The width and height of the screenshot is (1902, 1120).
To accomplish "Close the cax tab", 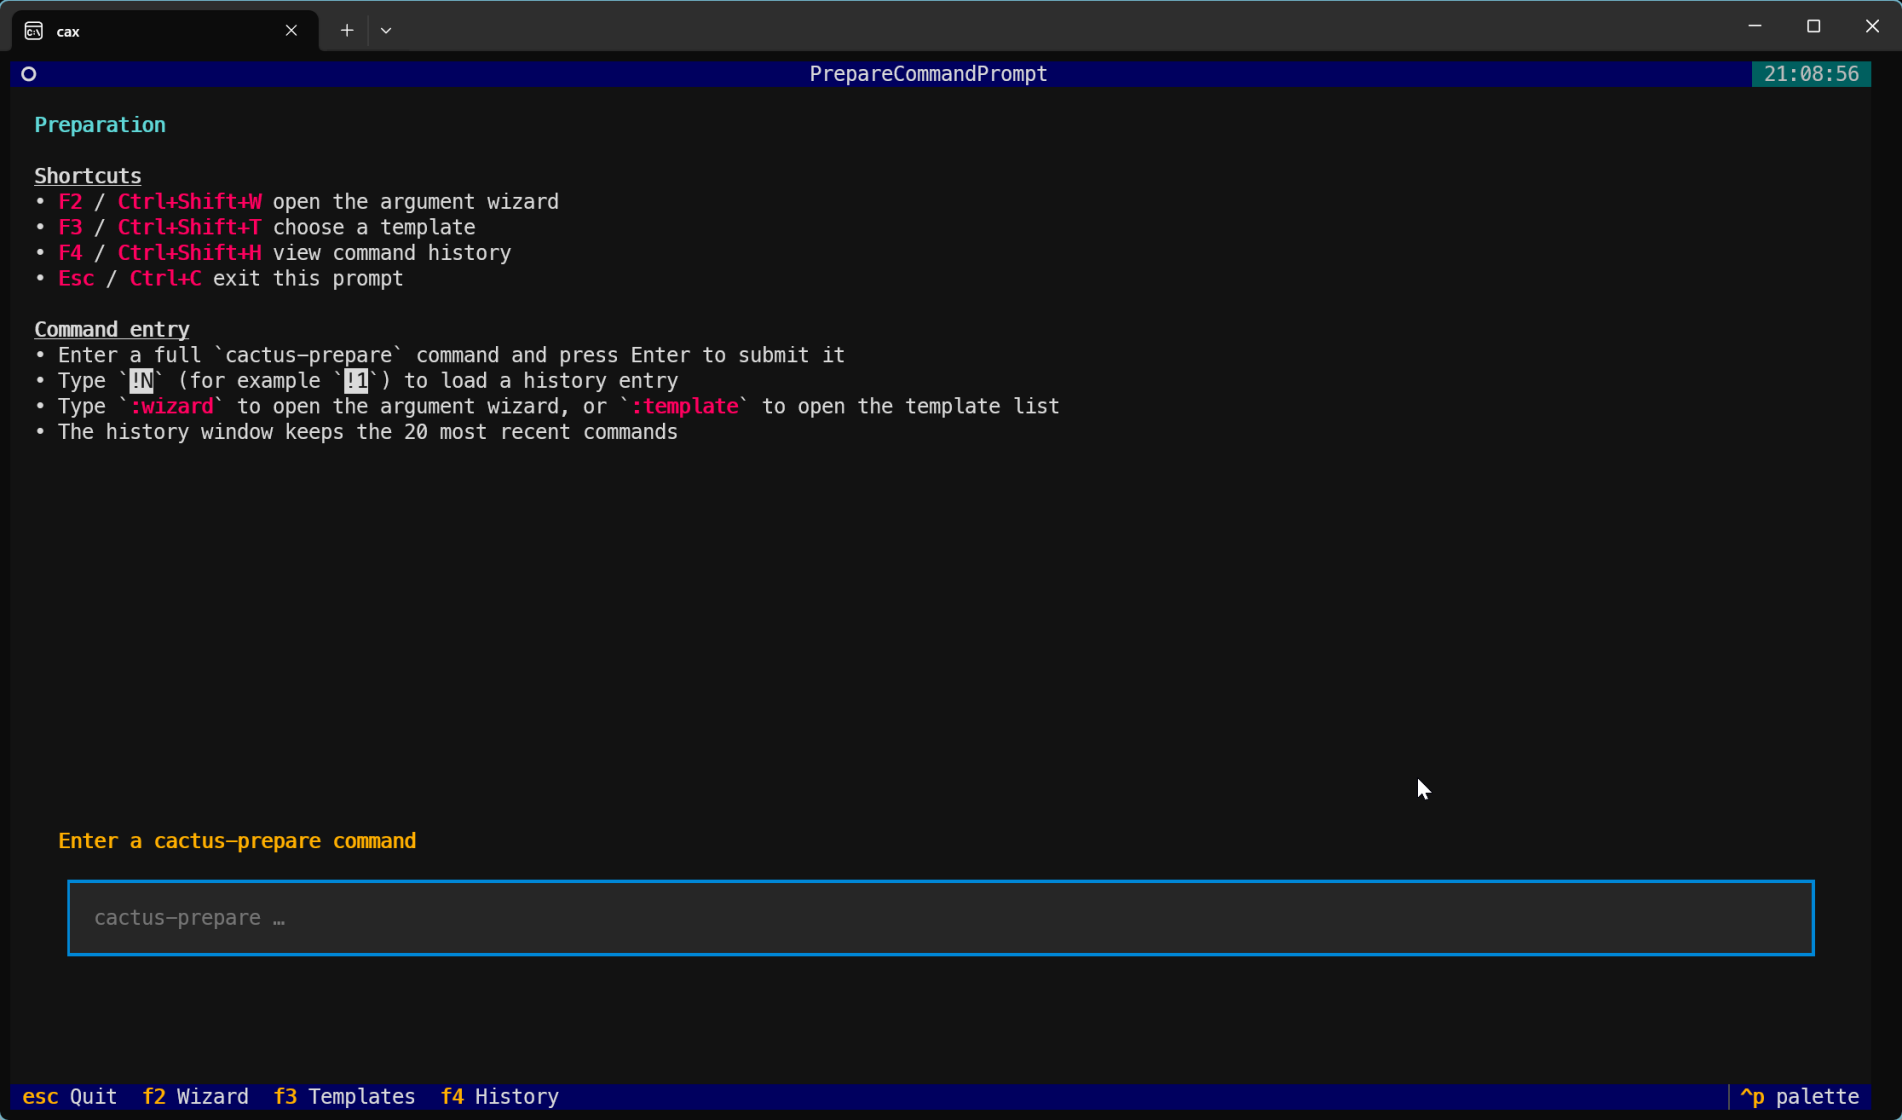I will click(291, 31).
